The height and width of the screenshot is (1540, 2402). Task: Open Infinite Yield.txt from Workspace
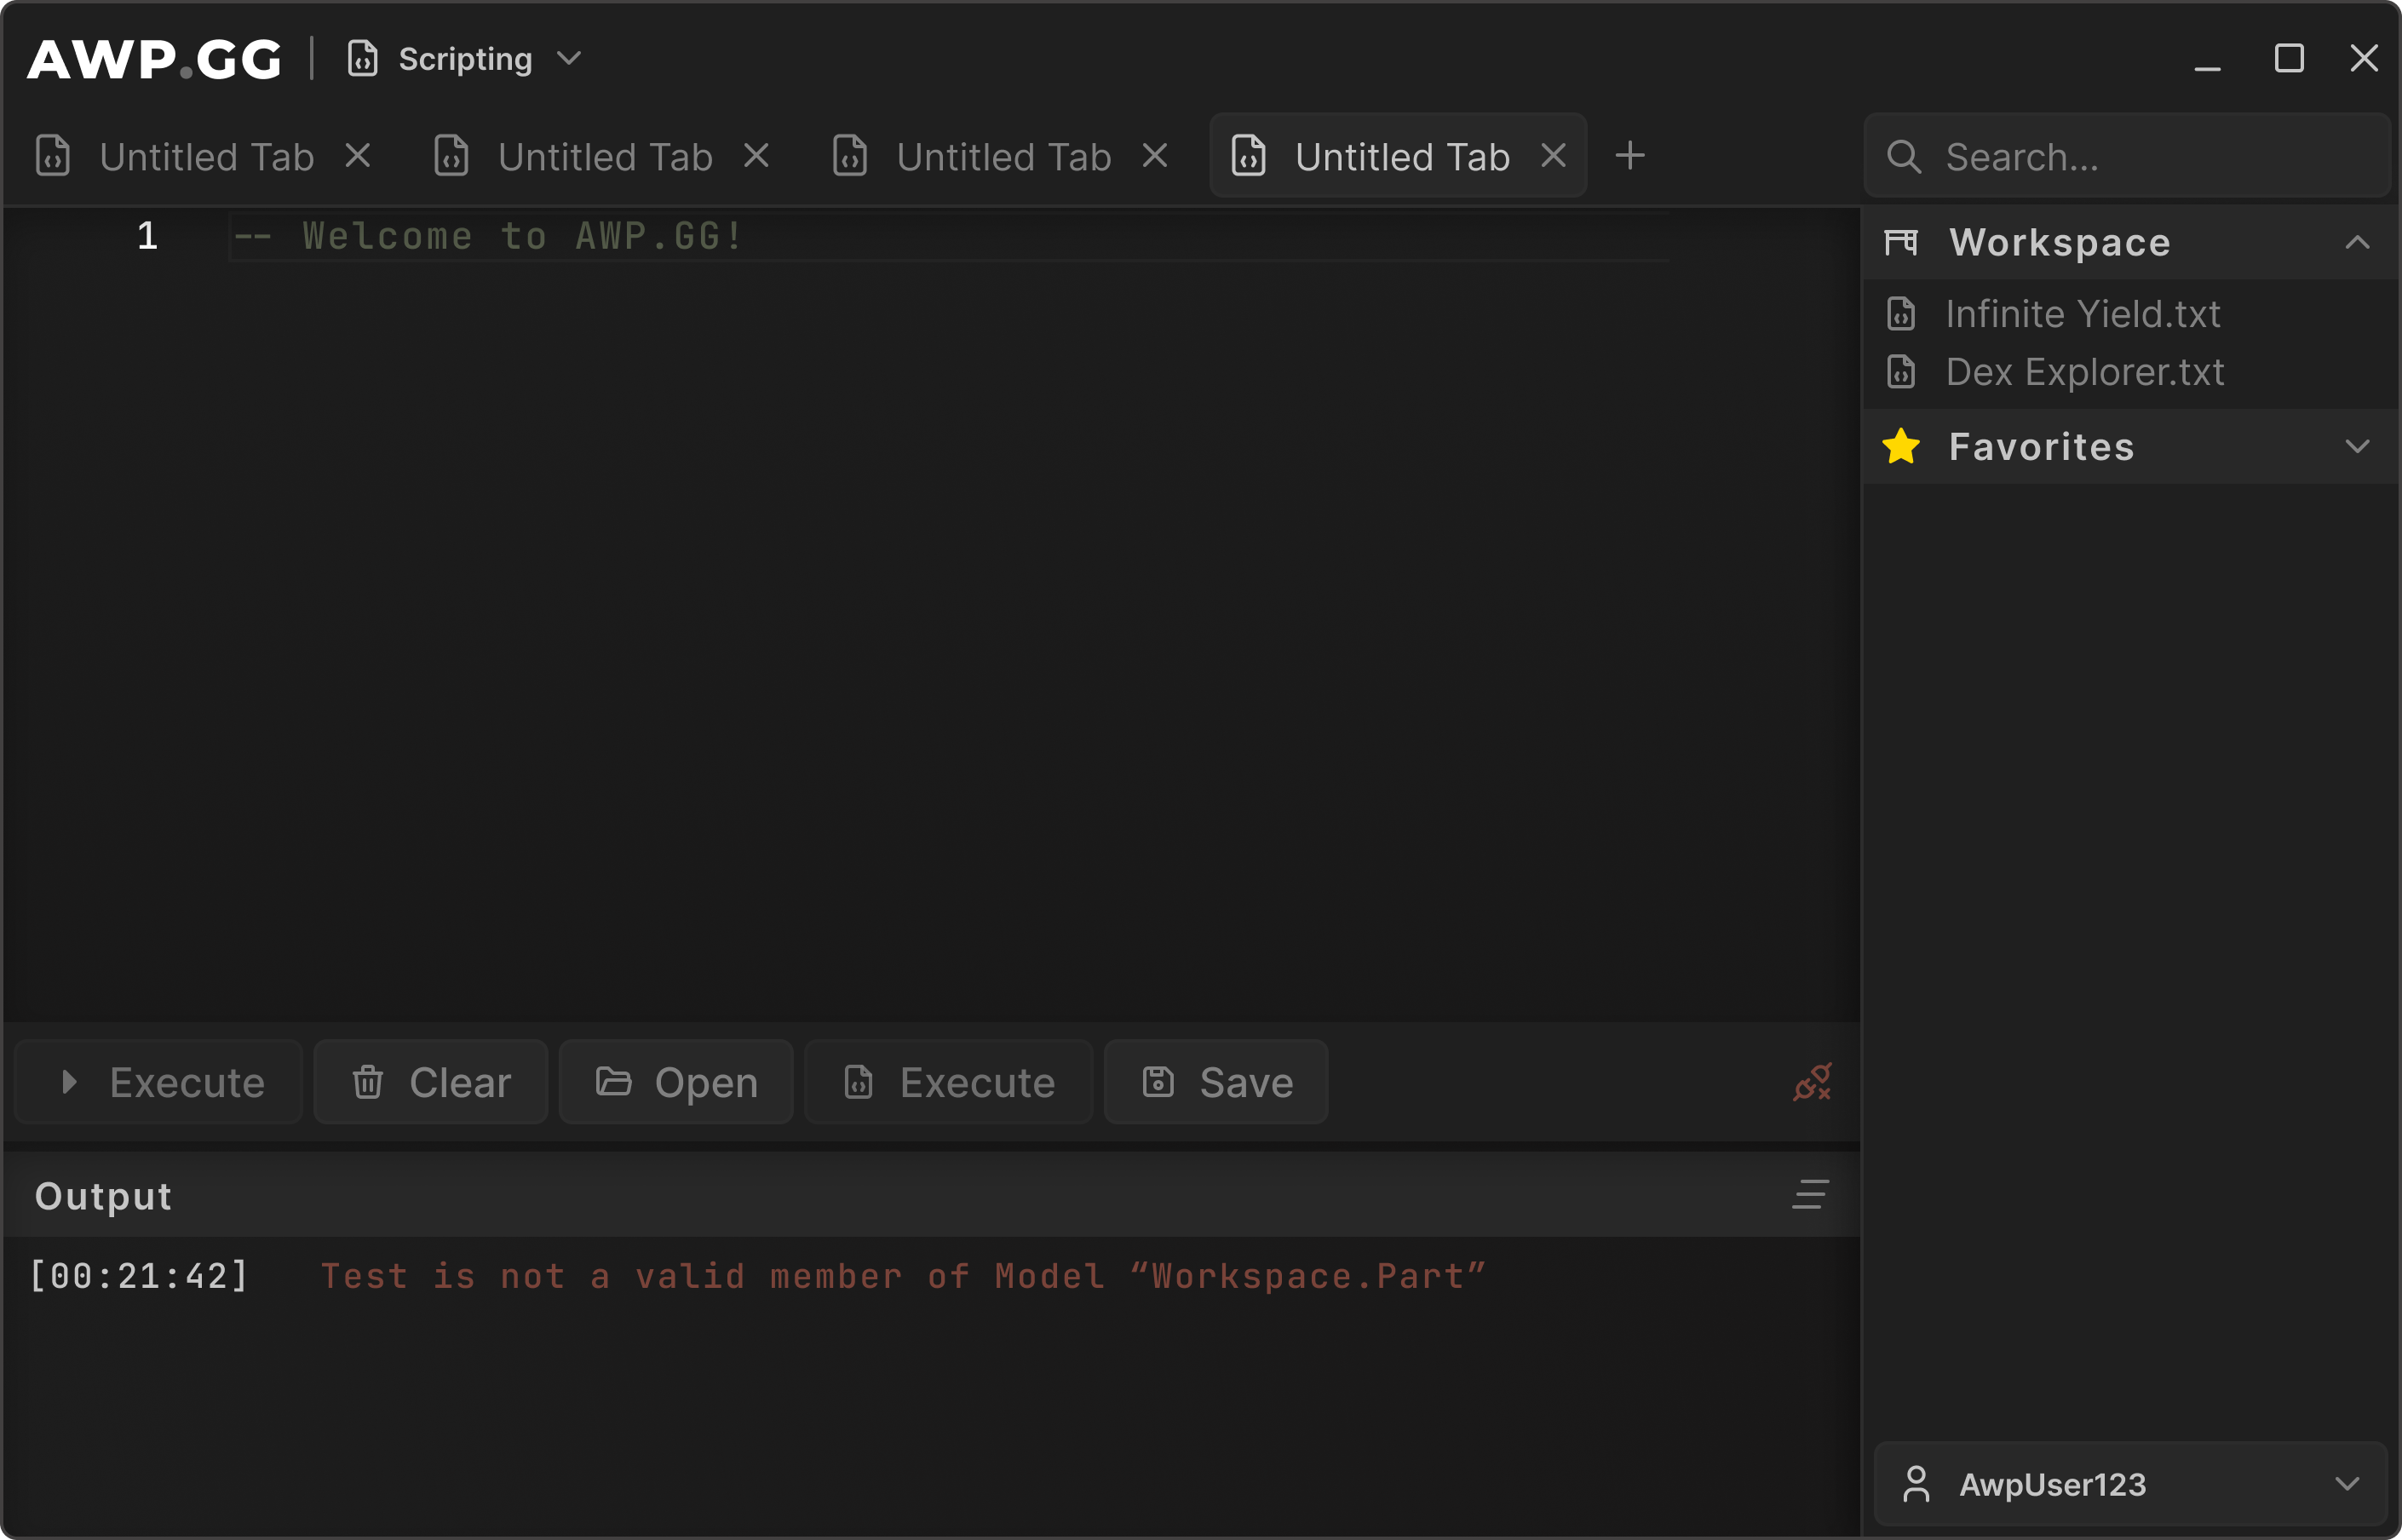click(x=2083, y=313)
